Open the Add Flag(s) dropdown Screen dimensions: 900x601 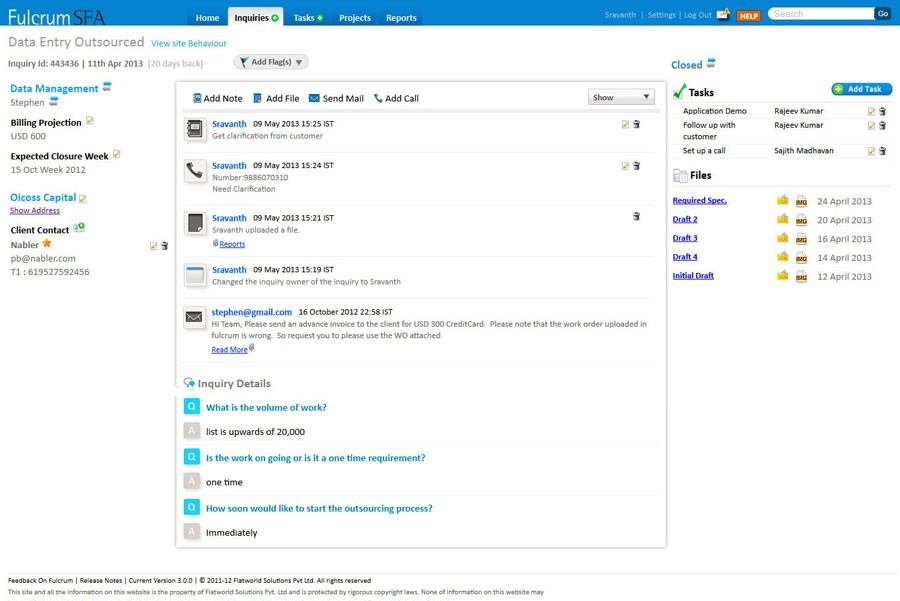coord(271,63)
